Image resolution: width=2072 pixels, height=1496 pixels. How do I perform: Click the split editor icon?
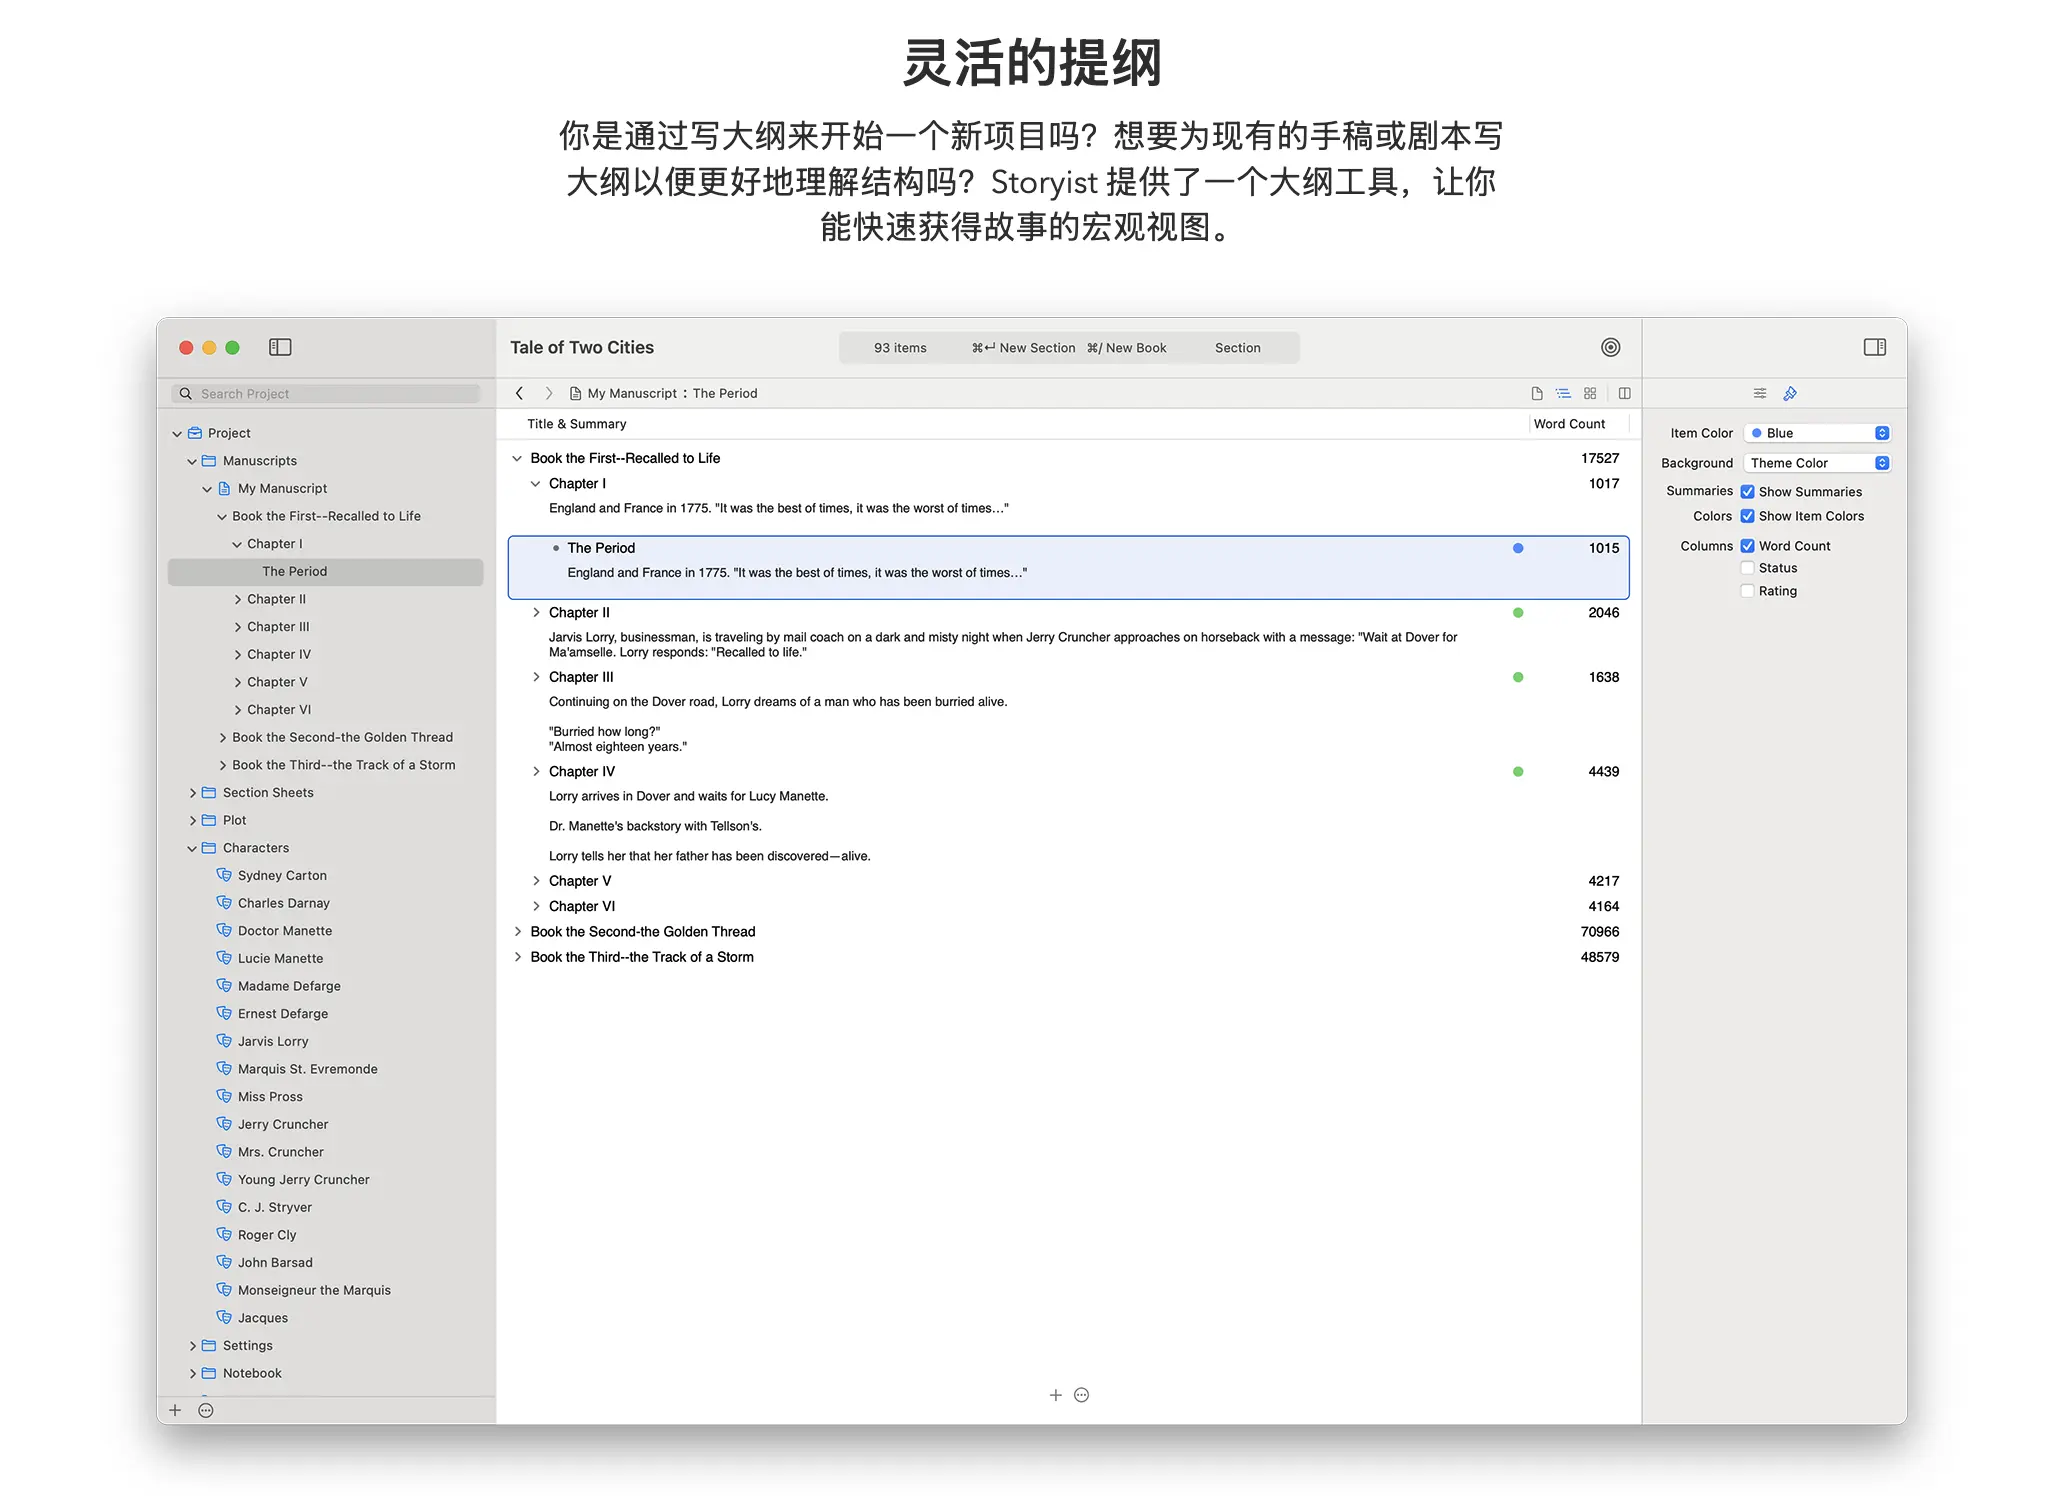pyautogui.click(x=1624, y=393)
